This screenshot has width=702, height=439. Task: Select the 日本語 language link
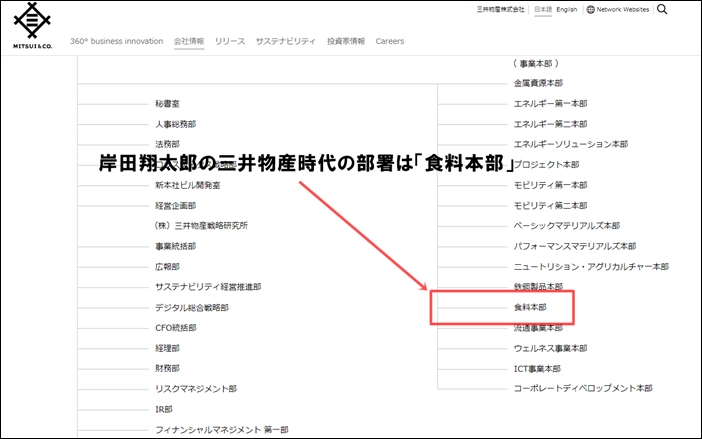(543, 9)
